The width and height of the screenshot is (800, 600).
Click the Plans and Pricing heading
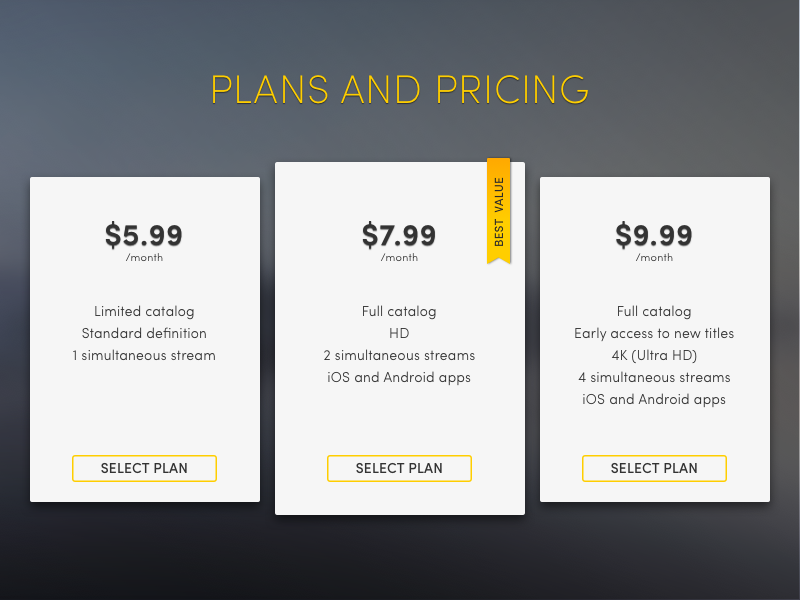pyautogui.click(x=400, y=89)
